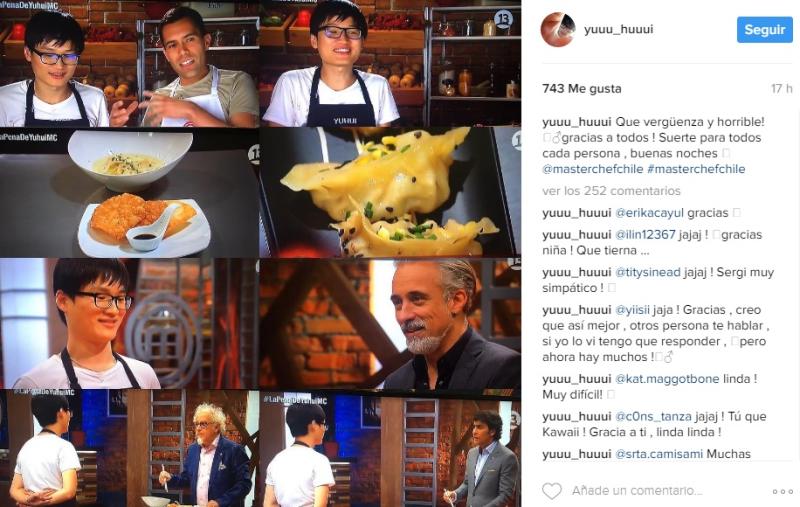This screenshot has height=507, width=800.
Task: Click the dumplings close-up photo
Action: (390, 192)
